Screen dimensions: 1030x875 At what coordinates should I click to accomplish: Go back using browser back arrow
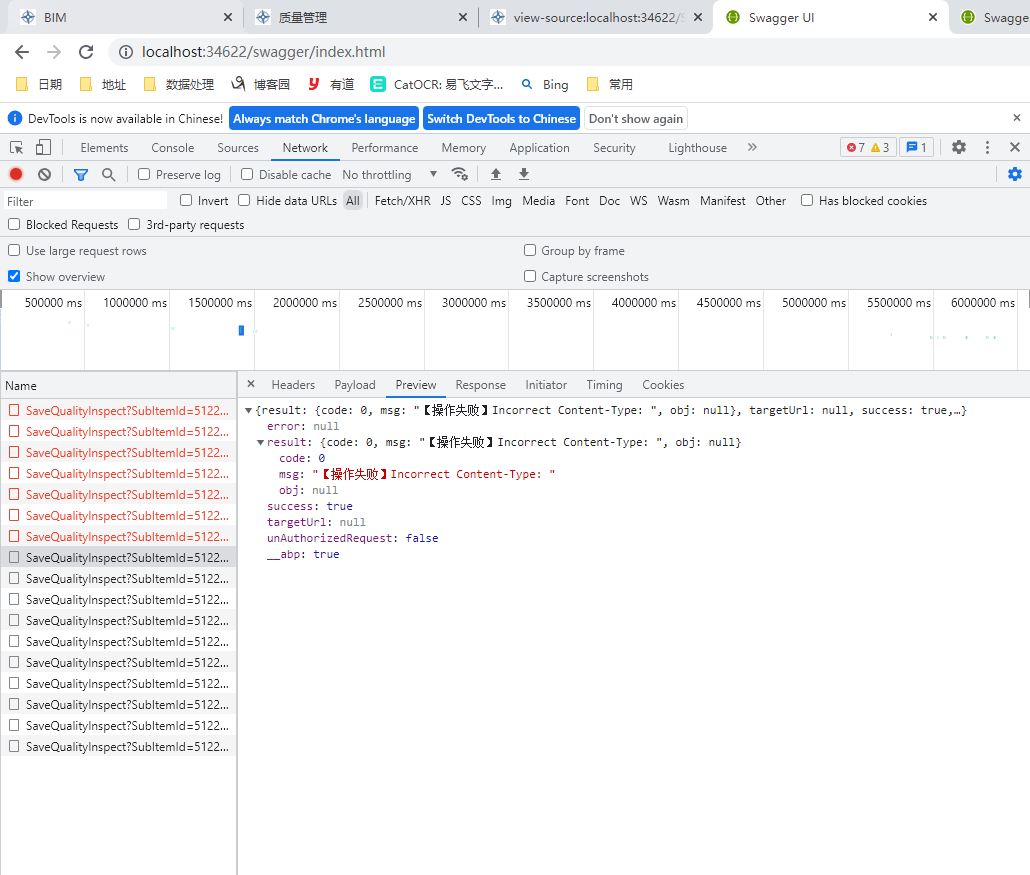[x=22, y=52]
